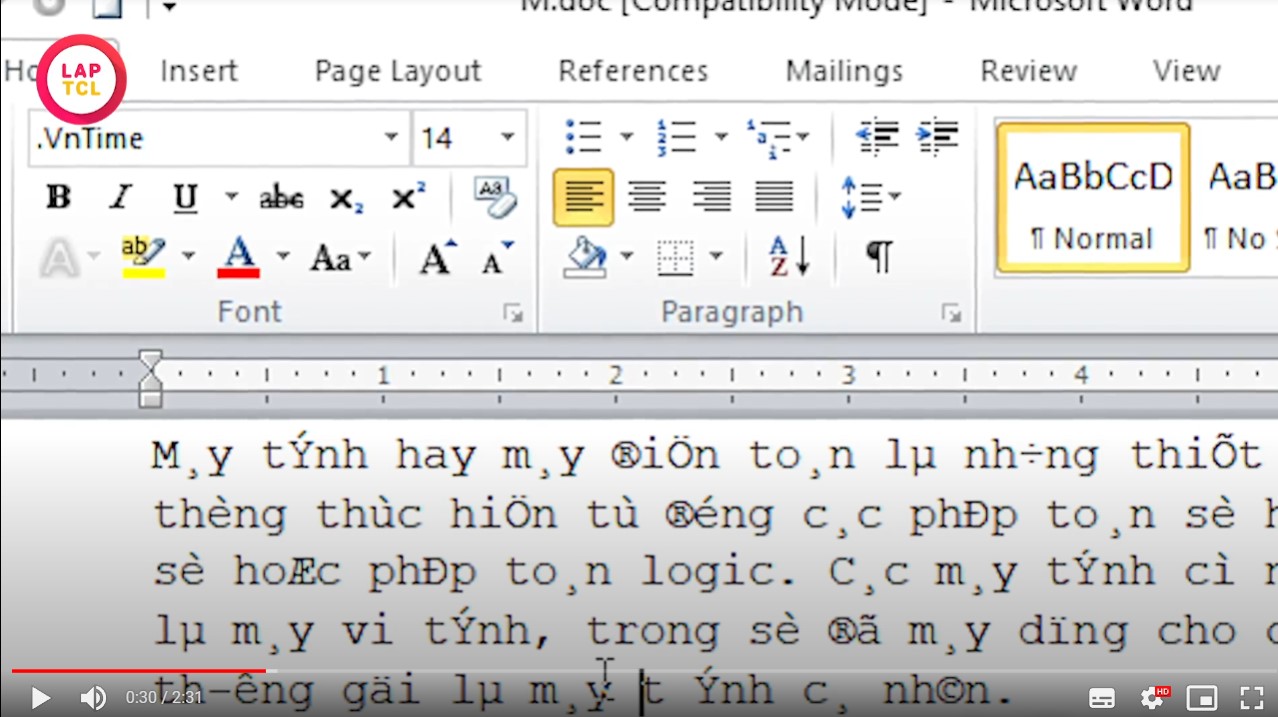Image resolution: width=1278 pixels, height=717 pixels.
Task: Switch to the Mailings ribbon tab
Action: point(843,71)
